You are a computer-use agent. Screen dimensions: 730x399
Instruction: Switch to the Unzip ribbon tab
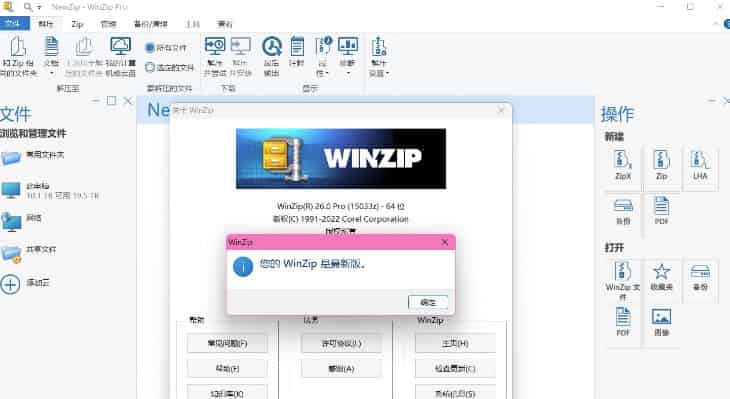click(46, 24)
